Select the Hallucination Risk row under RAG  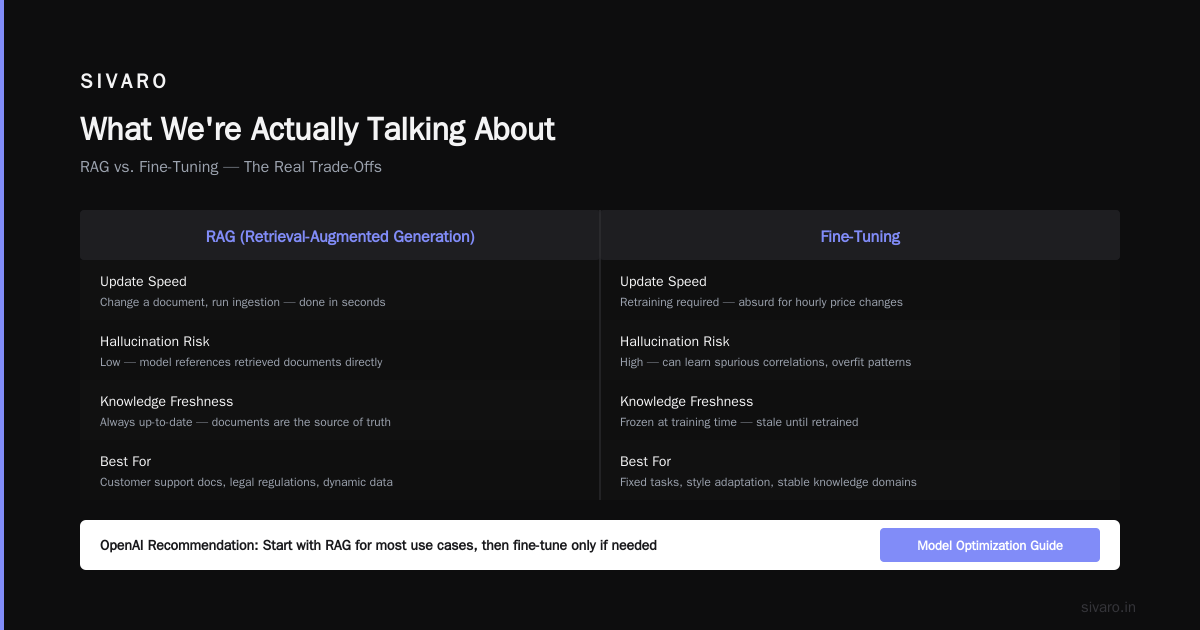[340, 351]
